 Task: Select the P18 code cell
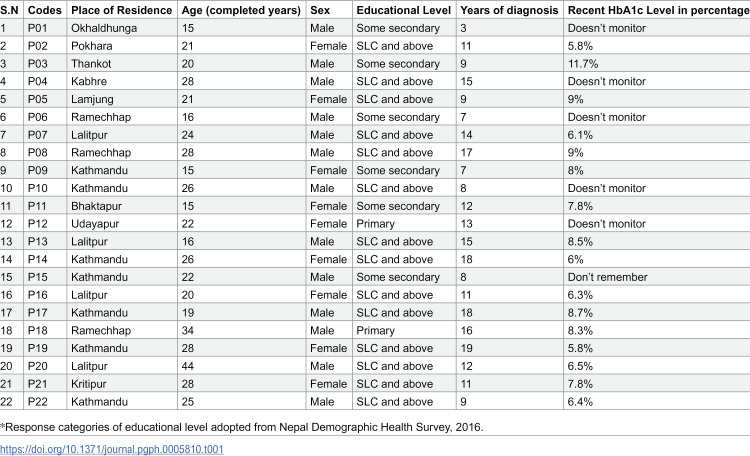[x=37, y=331]
